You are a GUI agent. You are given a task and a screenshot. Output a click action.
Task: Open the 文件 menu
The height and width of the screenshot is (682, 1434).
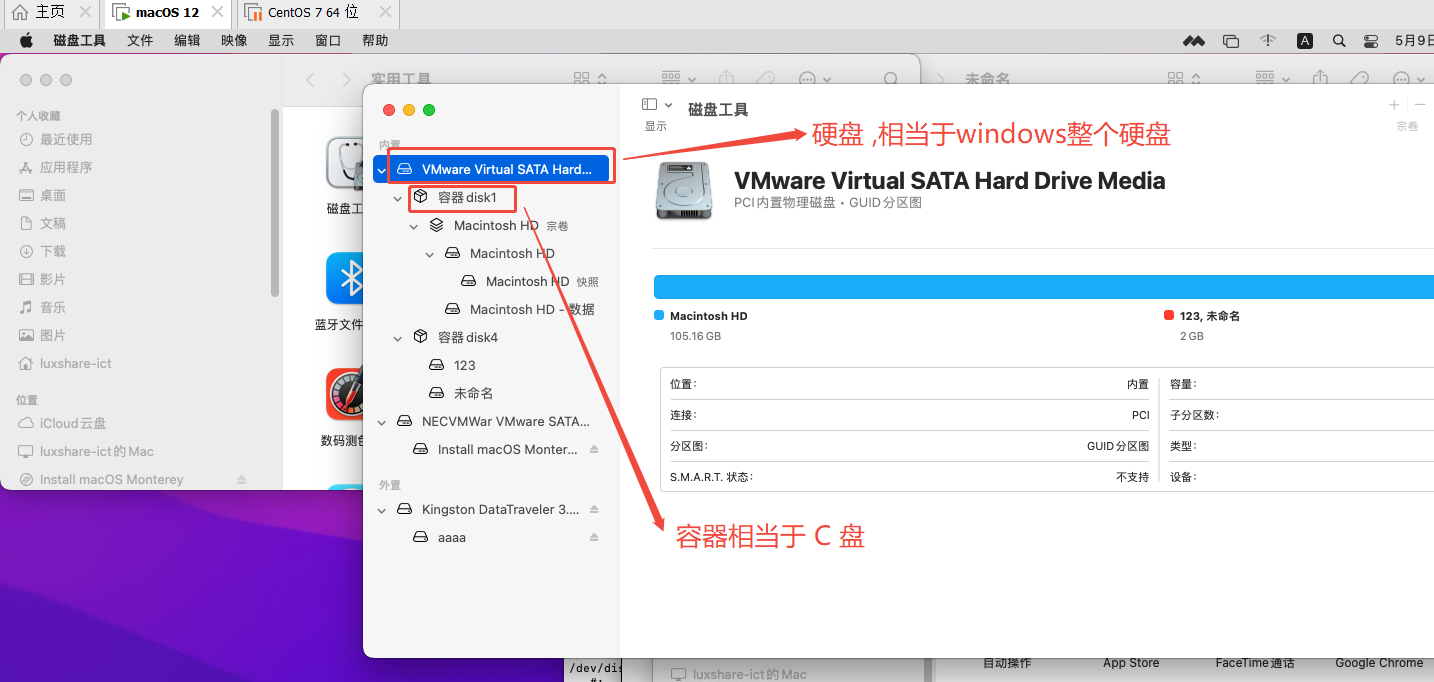[x=140, y=41]
